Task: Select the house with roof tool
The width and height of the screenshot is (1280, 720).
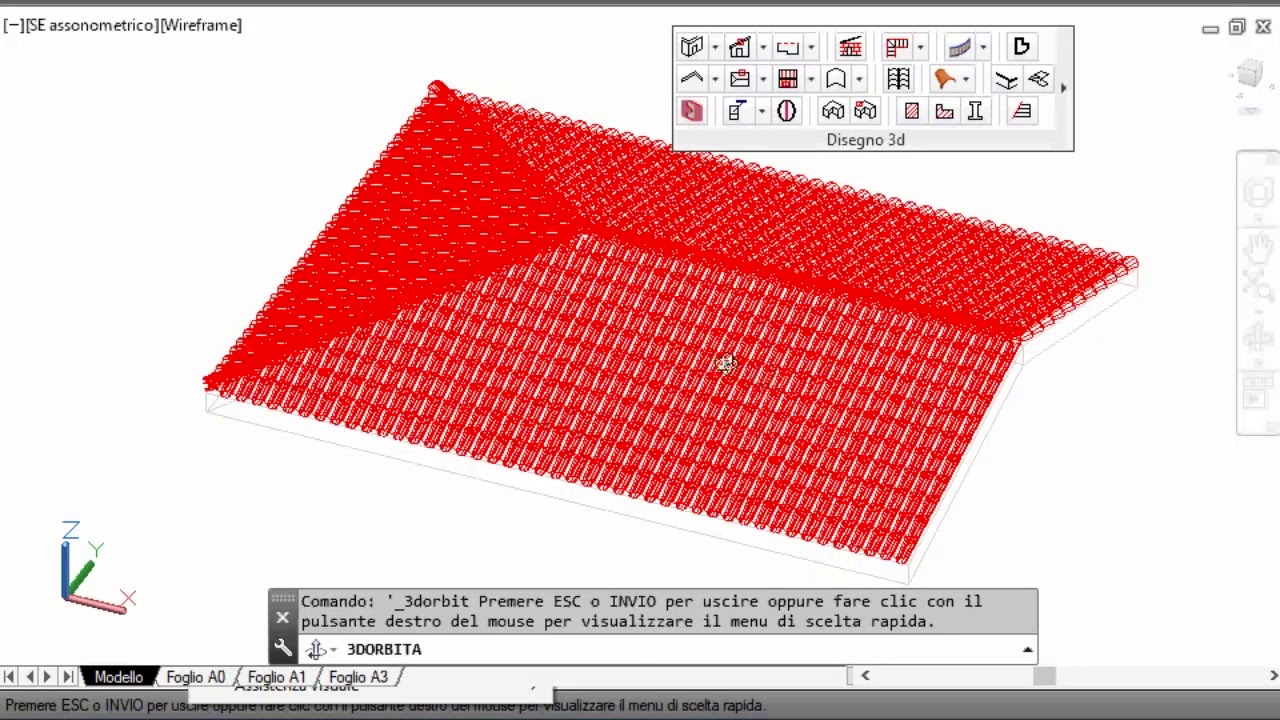Action: pos(740,47)
